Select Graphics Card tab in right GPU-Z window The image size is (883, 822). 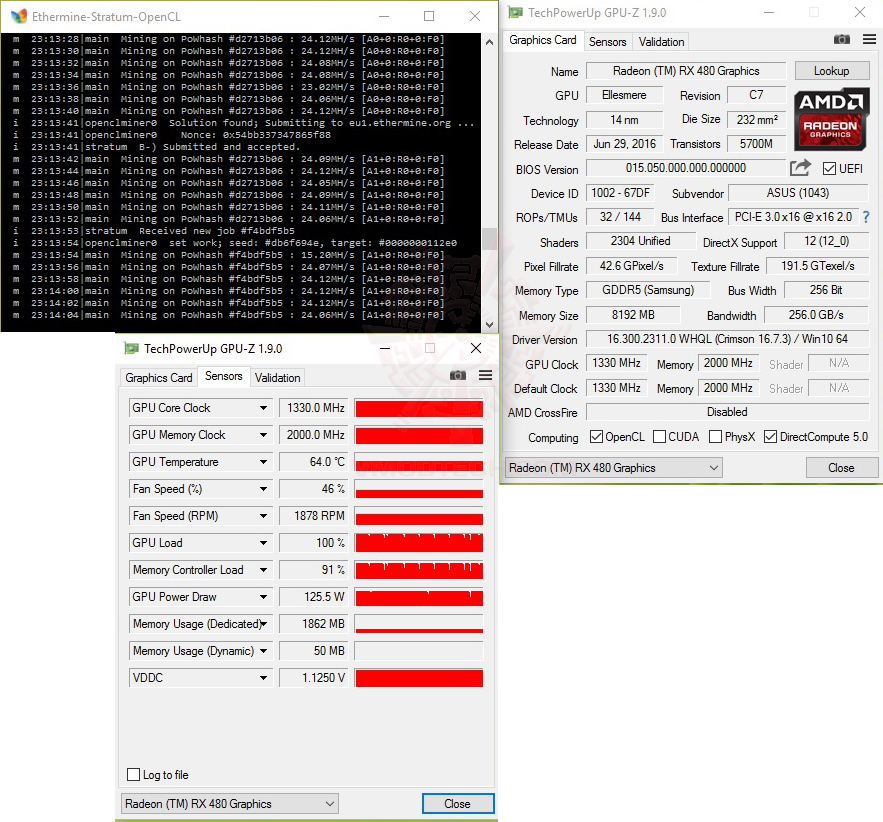click(x=542, y=40)
